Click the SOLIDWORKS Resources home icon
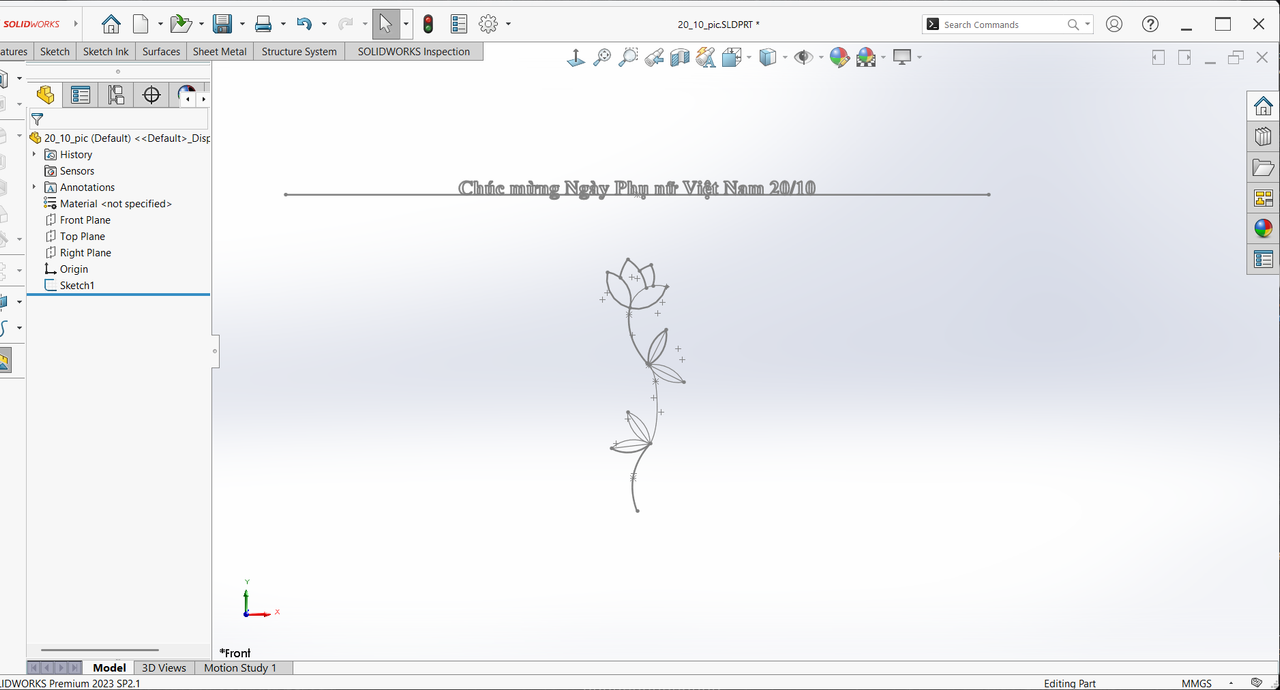Screen dimensions: 1280x690 (x=1263, y=106)
